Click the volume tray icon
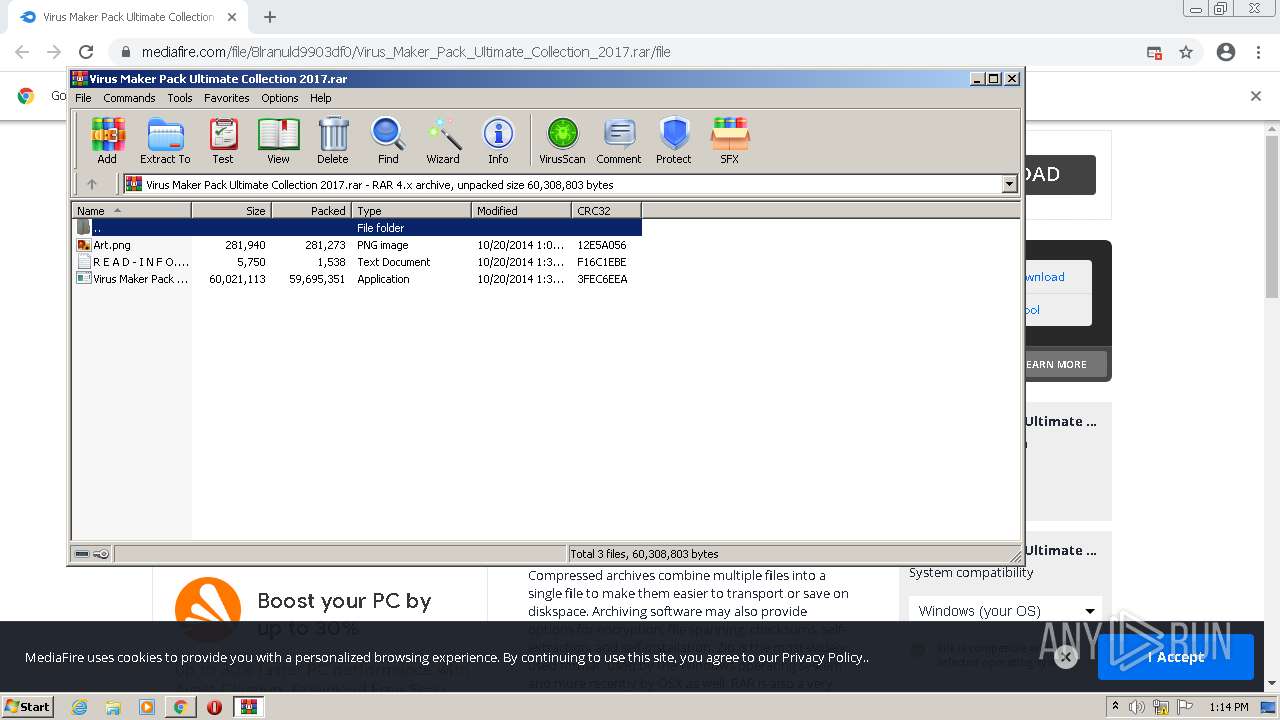The height and width of the screenshot is (720, 1280). 1138,707
